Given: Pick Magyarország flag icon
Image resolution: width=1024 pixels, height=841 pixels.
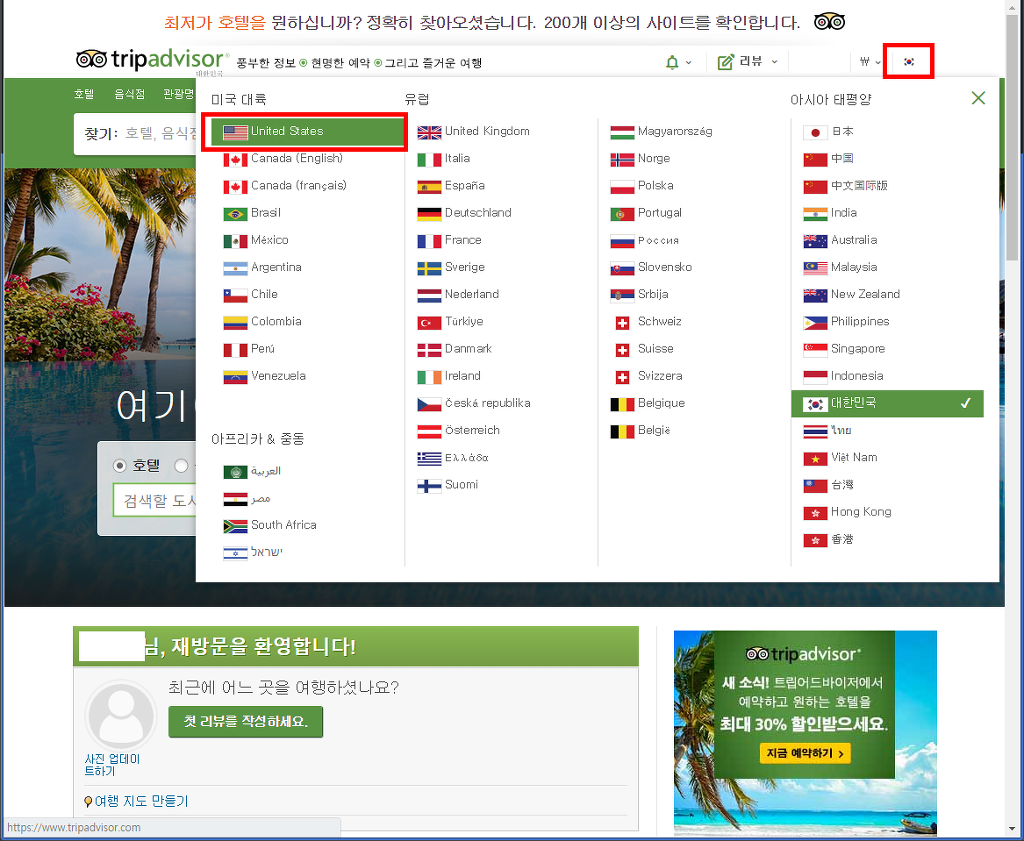Looking at the screenshot, I should coord(622,132).
